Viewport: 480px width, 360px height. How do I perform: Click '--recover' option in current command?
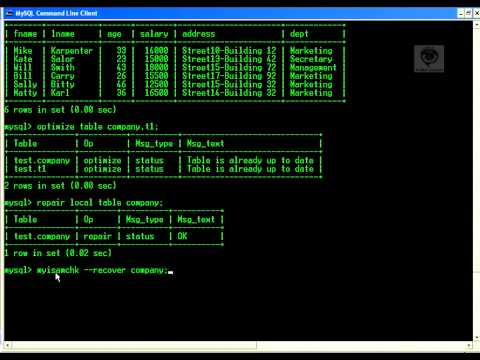click(105, 270)
